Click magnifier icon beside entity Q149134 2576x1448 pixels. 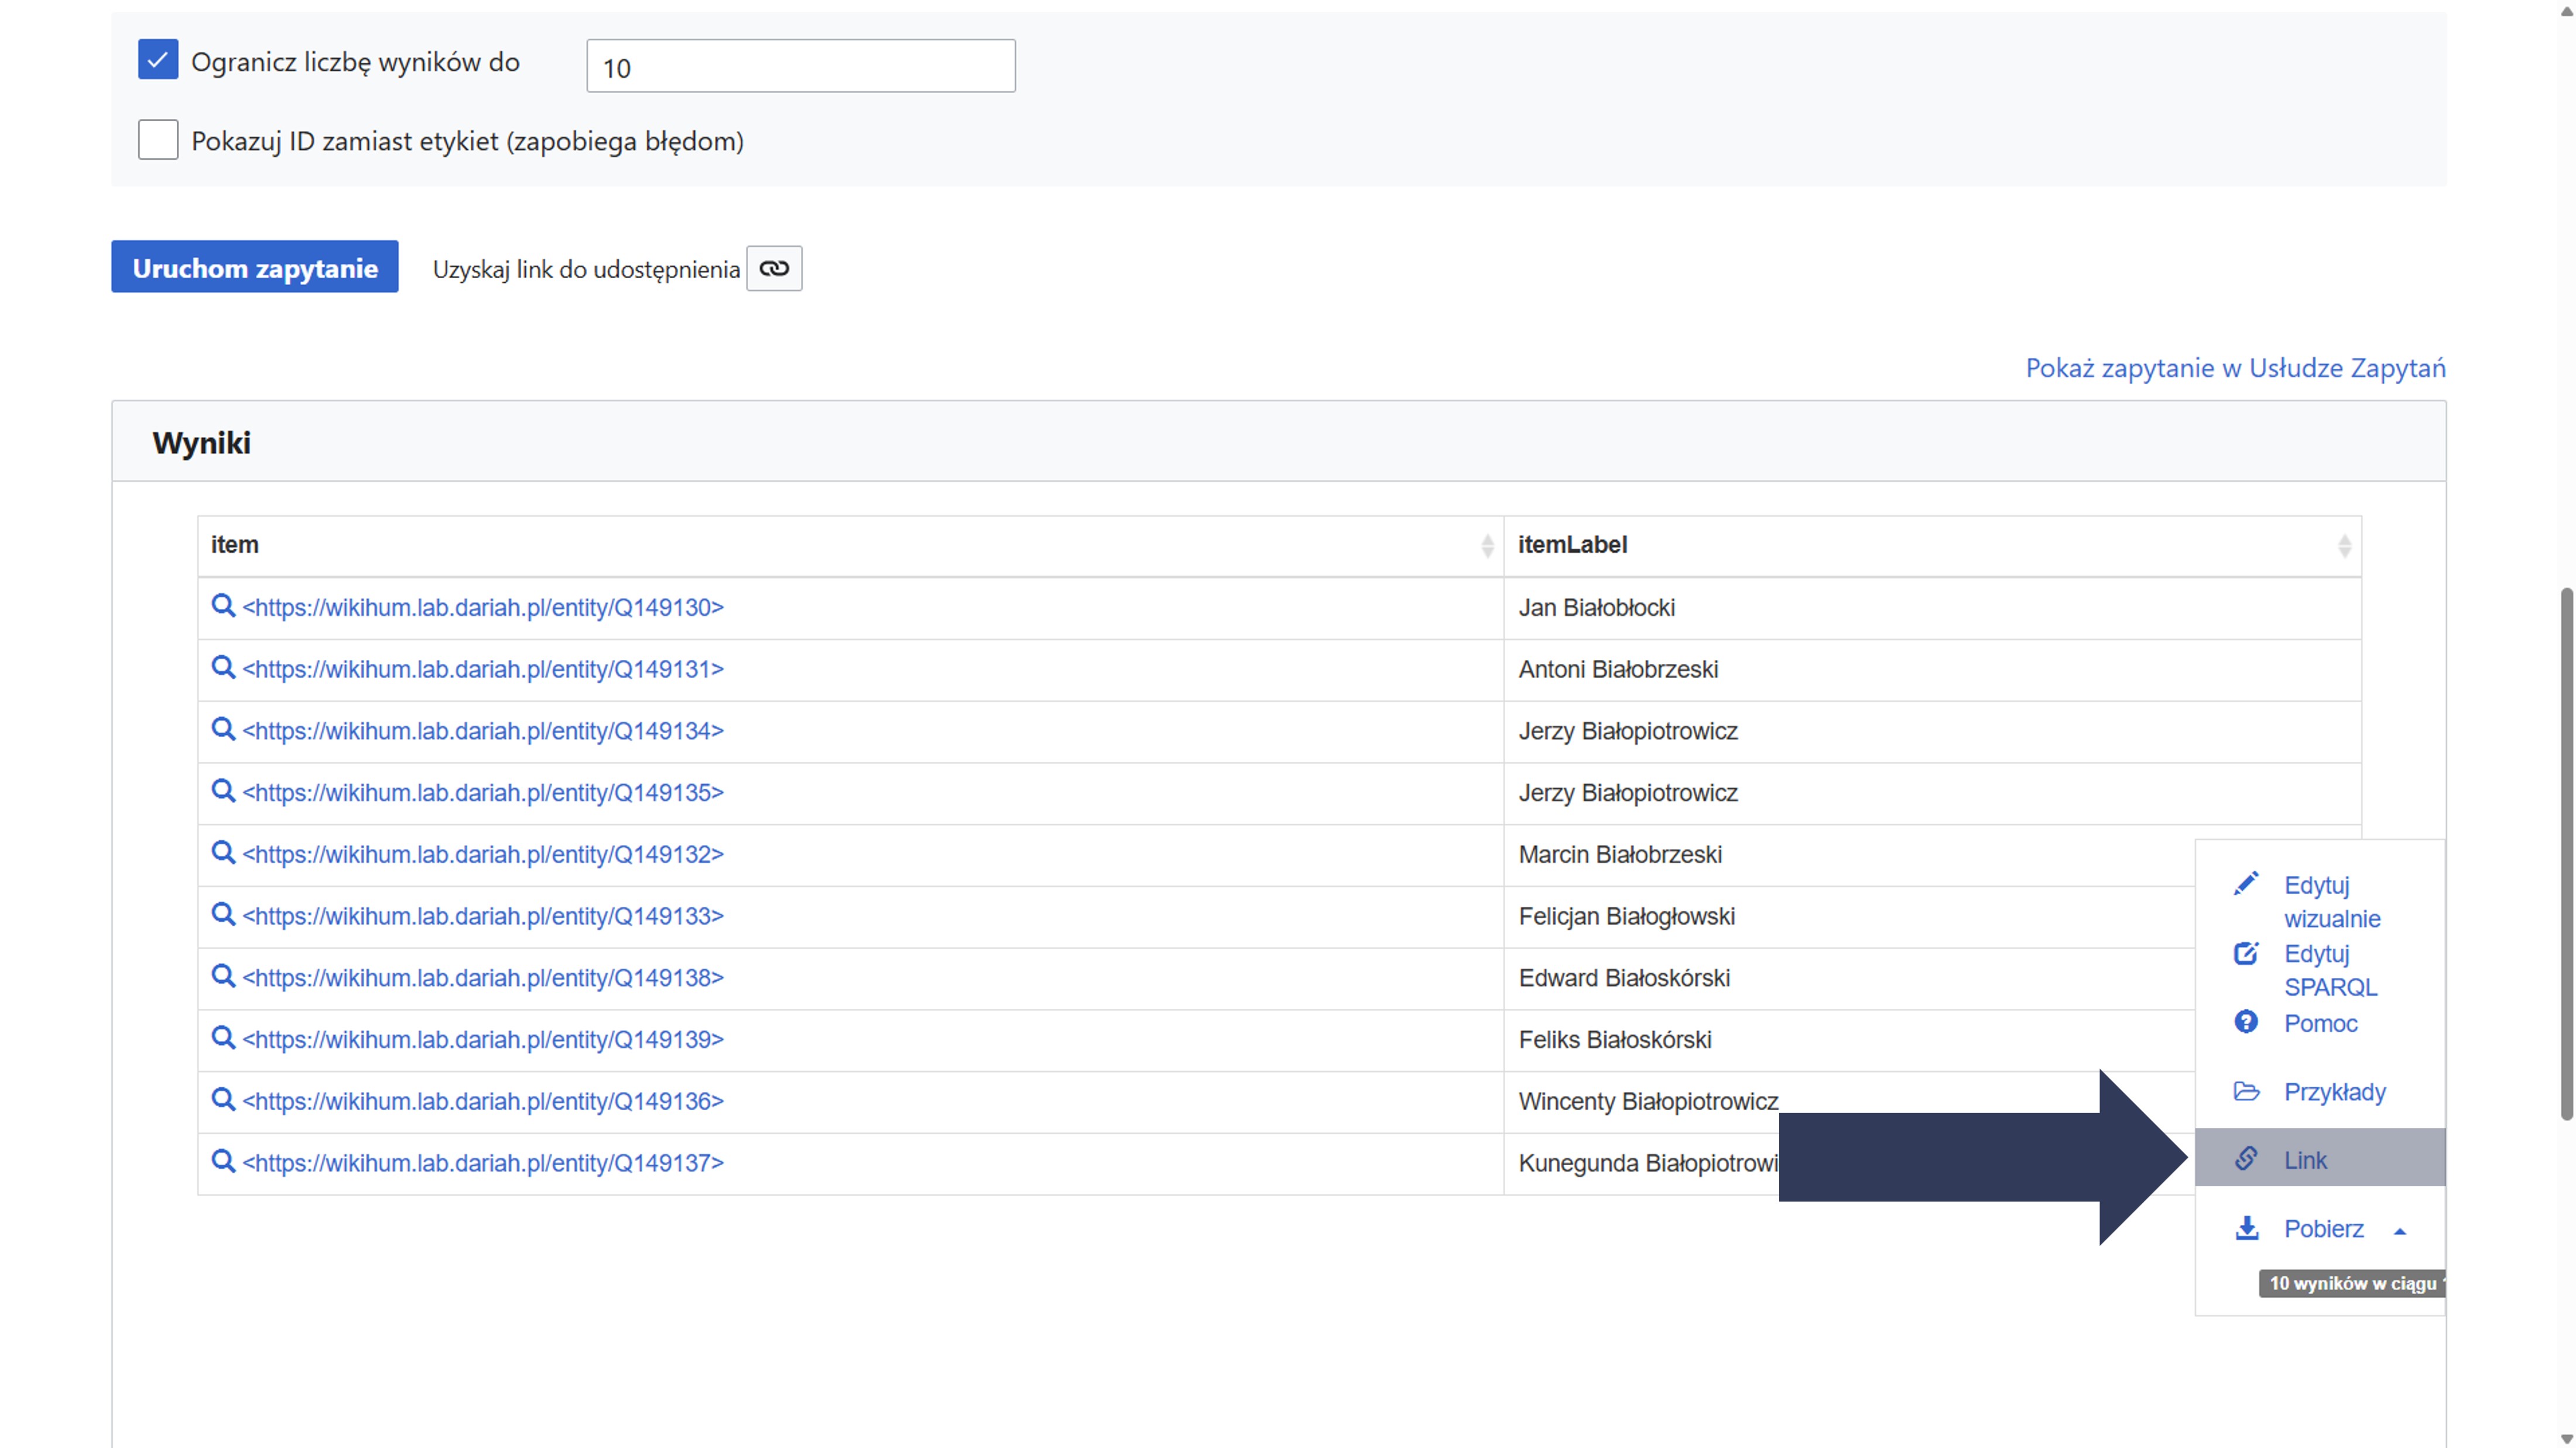pyautogui.click(x=223, y=730)
